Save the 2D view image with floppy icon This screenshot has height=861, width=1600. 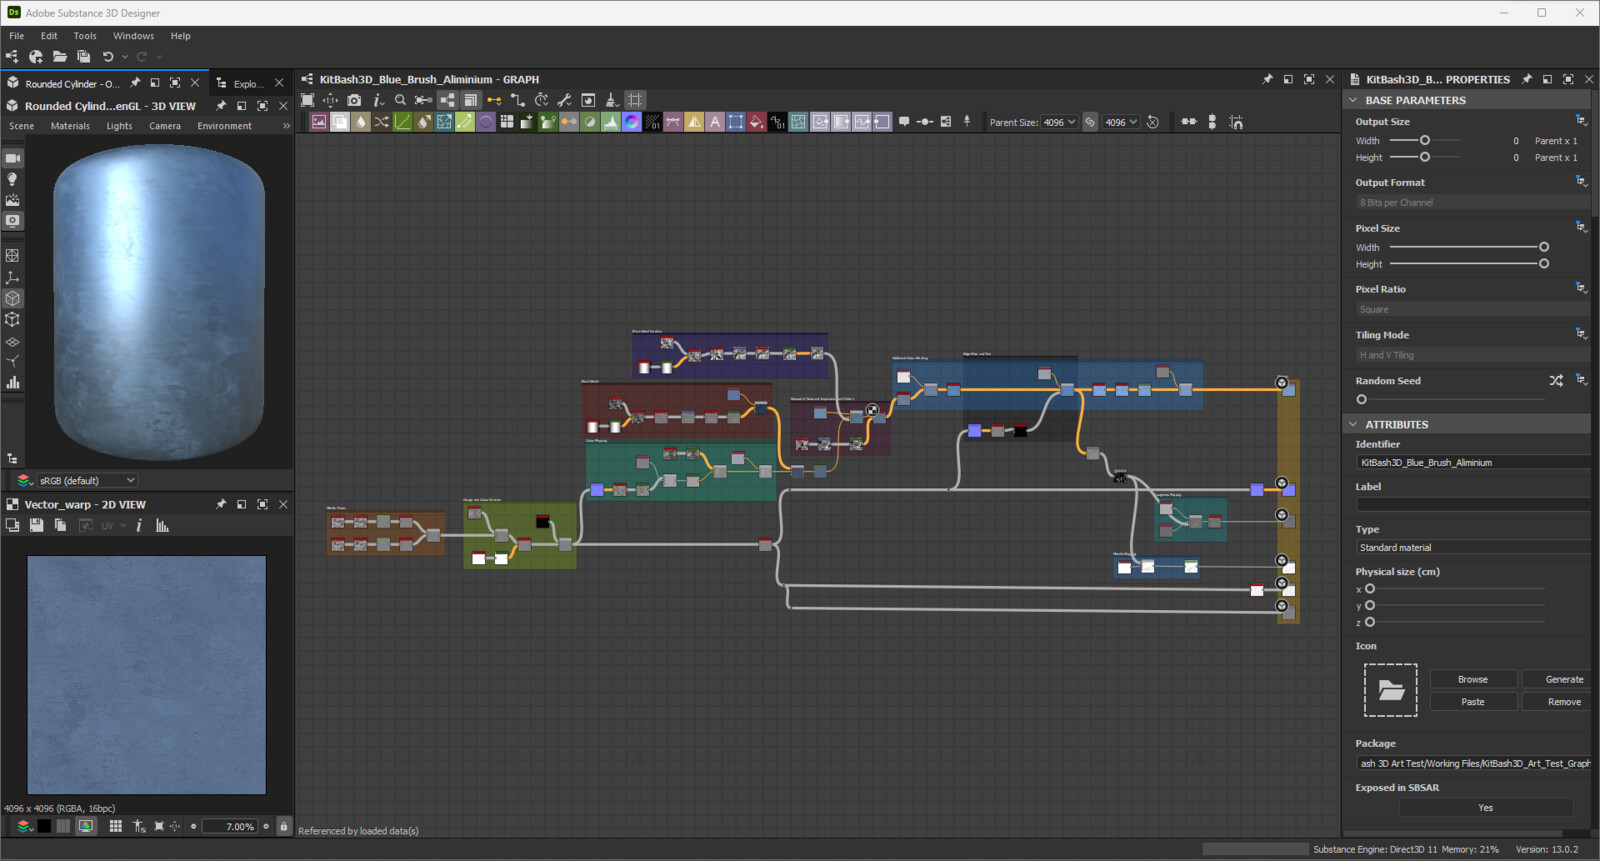[x=37, y=525]
